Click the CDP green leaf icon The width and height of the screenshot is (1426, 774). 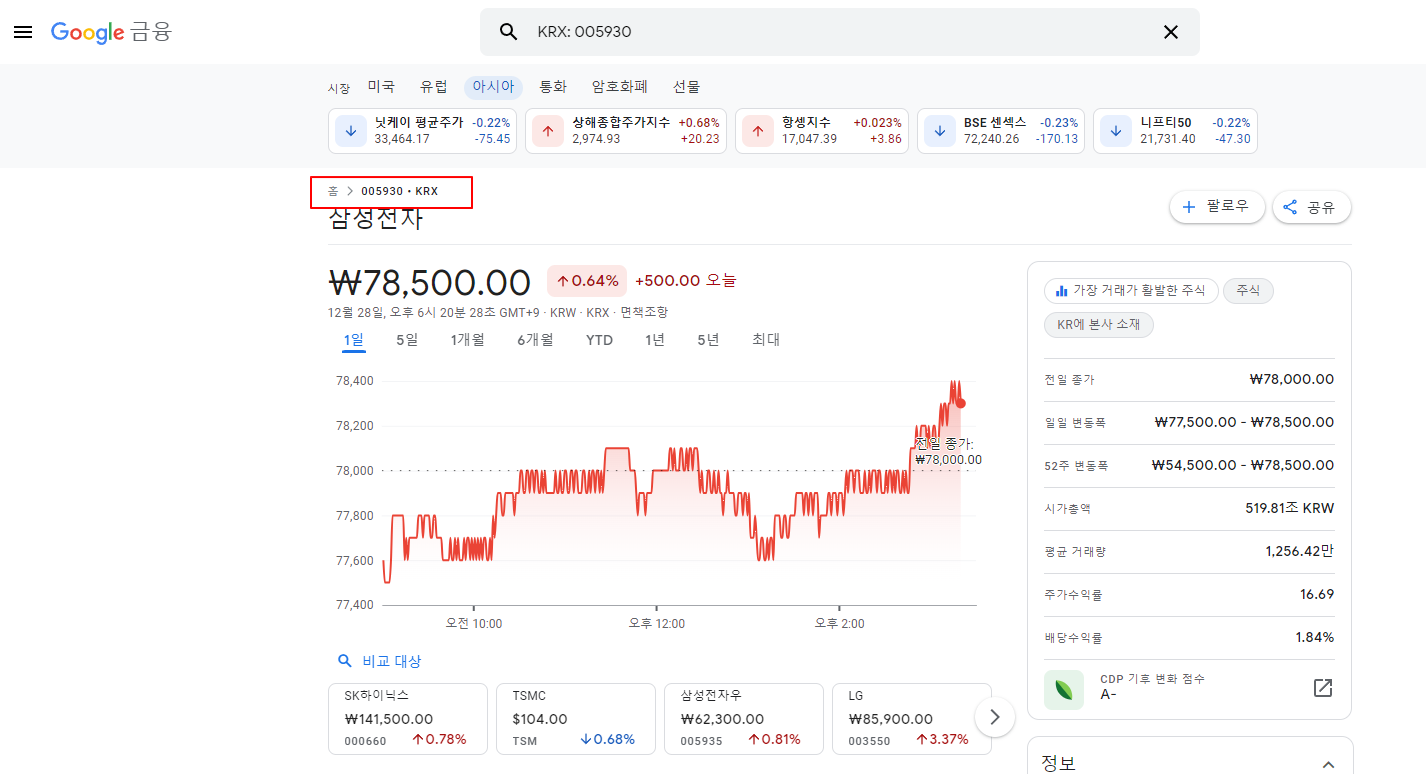pos(1064,689)
